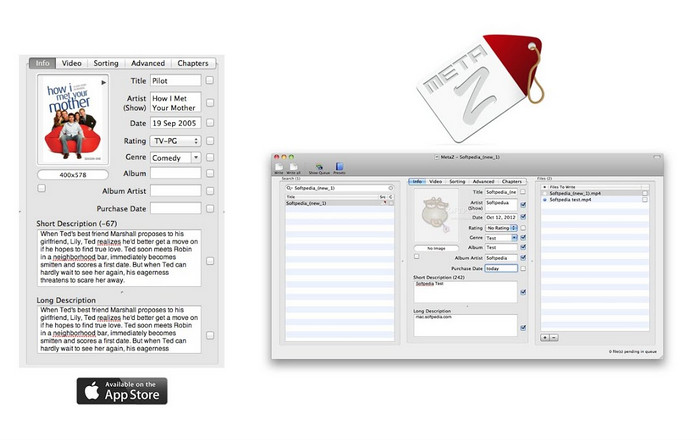
Task: Toggle the checkbox under the 400x578 button
Action: click(x=42, y=188)
